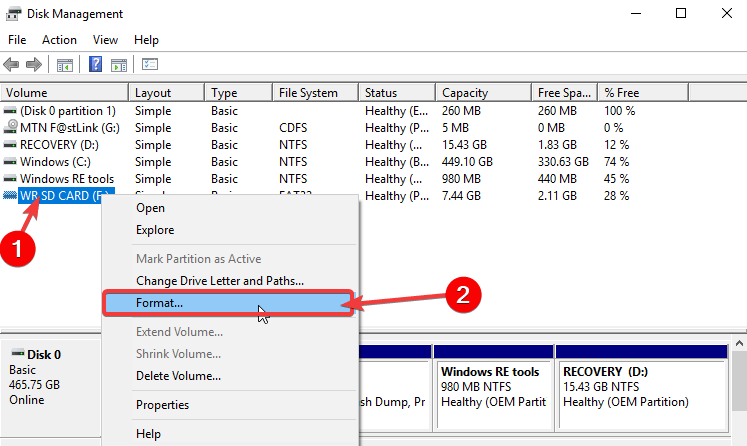Screen dimensions: 747x446
Task: Sort by the Capacity column header
Action: coord(465,93)
